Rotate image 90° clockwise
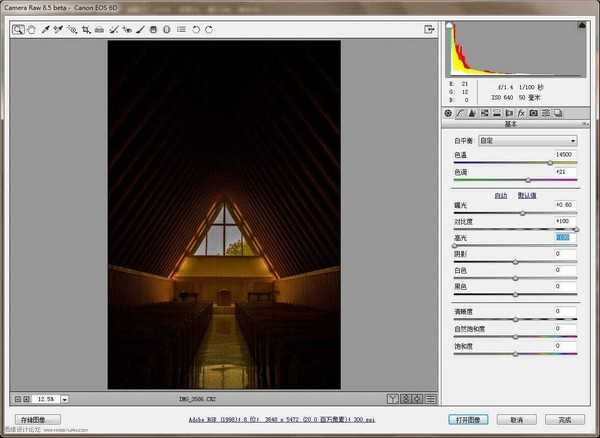This screenshot has width=600, height=438. (x=209, y=30)
